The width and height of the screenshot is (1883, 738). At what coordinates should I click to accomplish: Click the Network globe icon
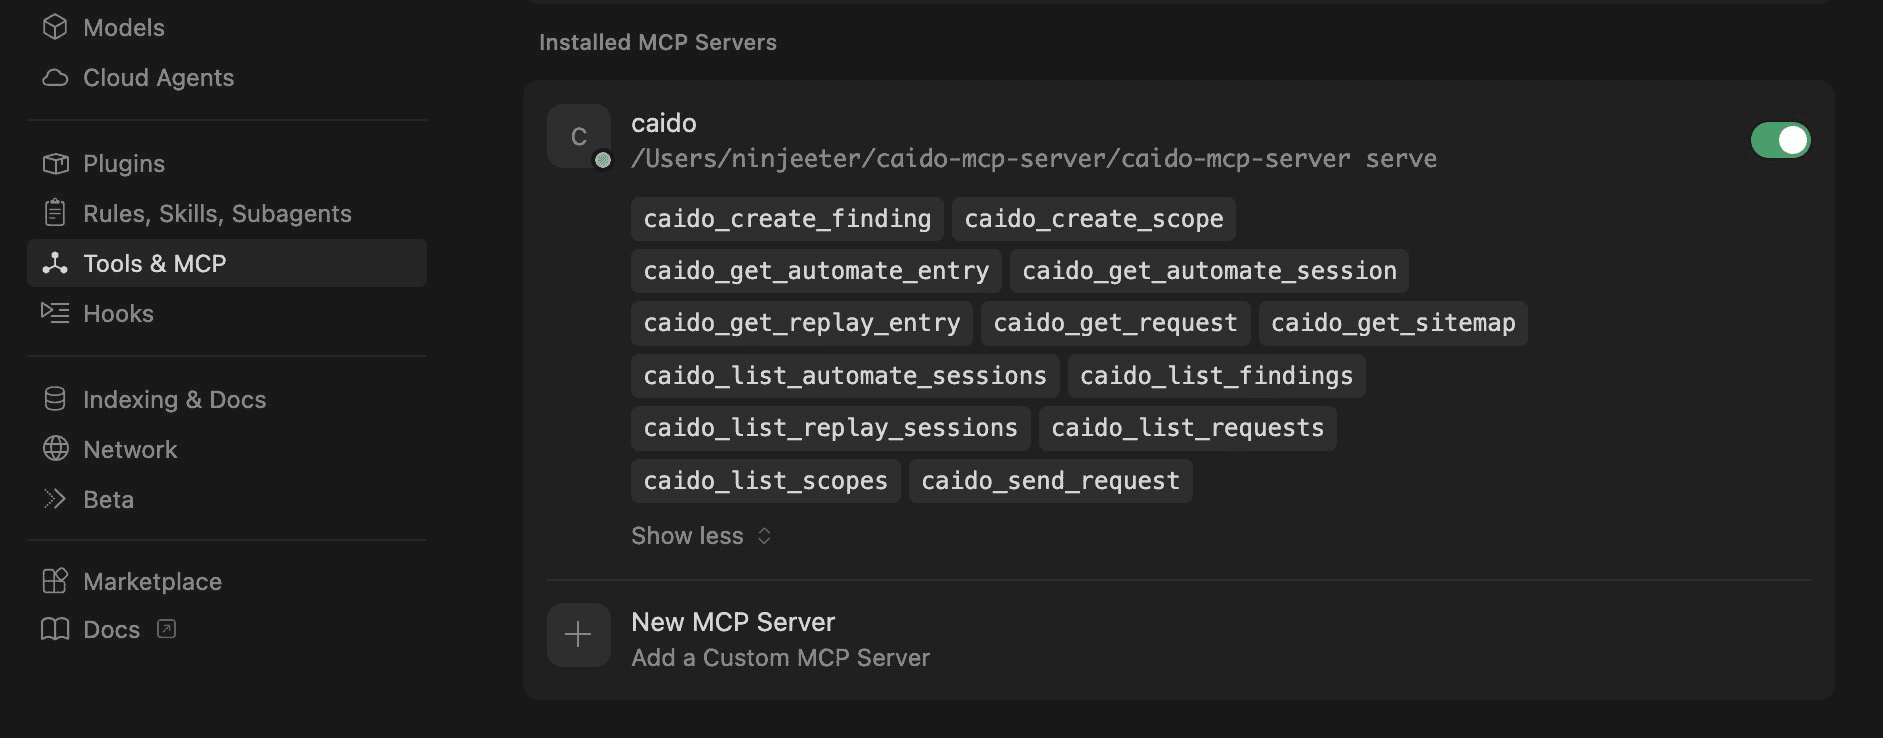56,449
